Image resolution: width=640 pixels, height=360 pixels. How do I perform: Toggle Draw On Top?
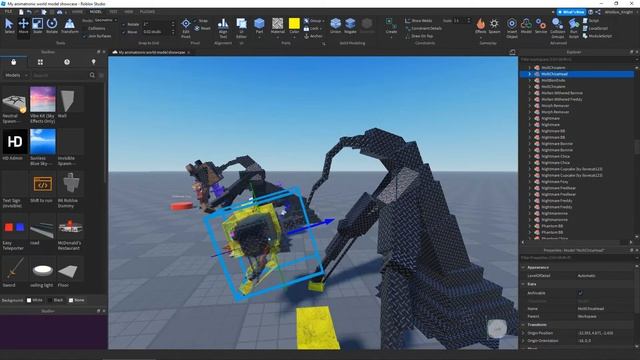tap(419, 36)
